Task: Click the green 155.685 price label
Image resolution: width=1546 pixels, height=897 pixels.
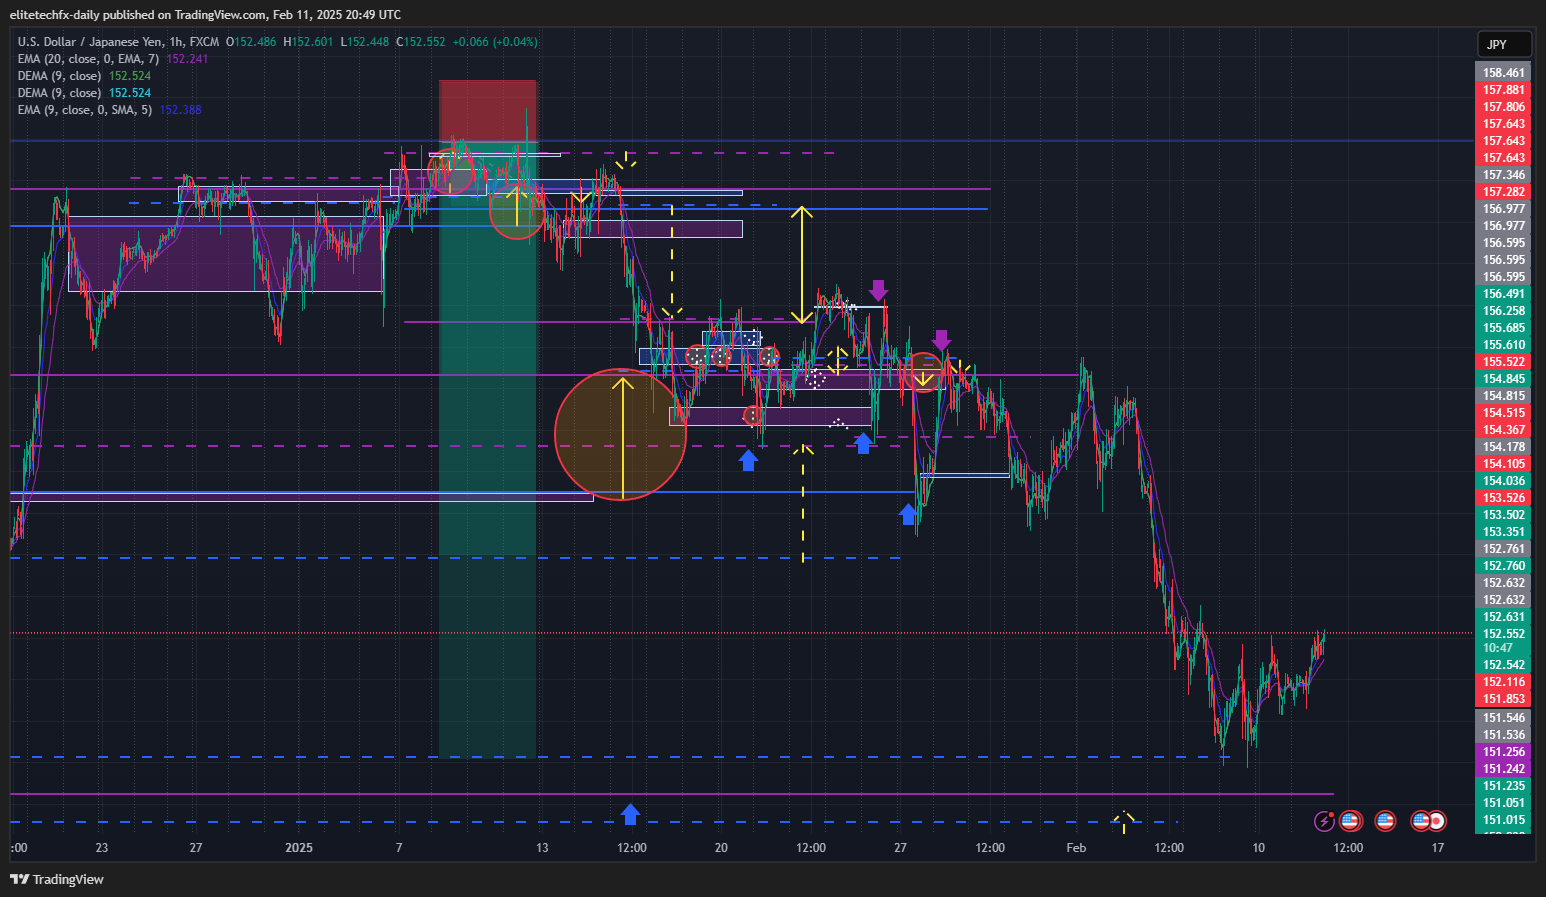Action: coord(1503,328)
